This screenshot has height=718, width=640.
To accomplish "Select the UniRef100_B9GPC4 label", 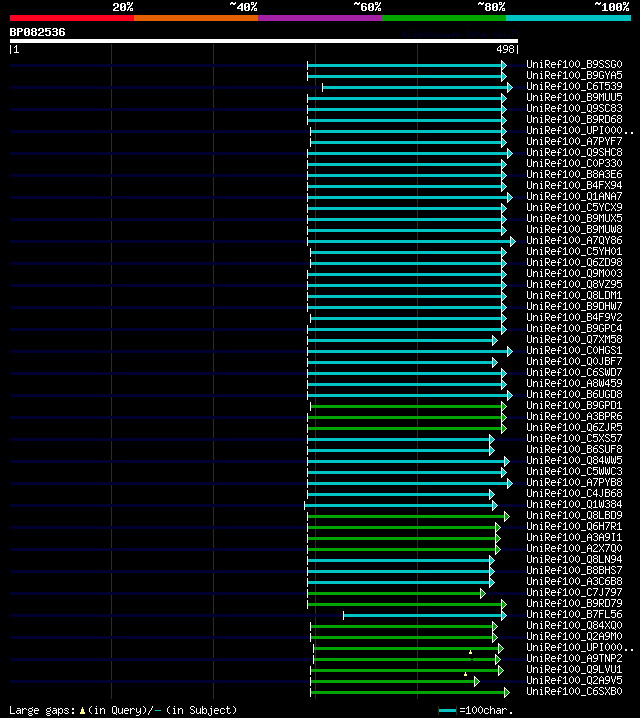I will [574, 328].
